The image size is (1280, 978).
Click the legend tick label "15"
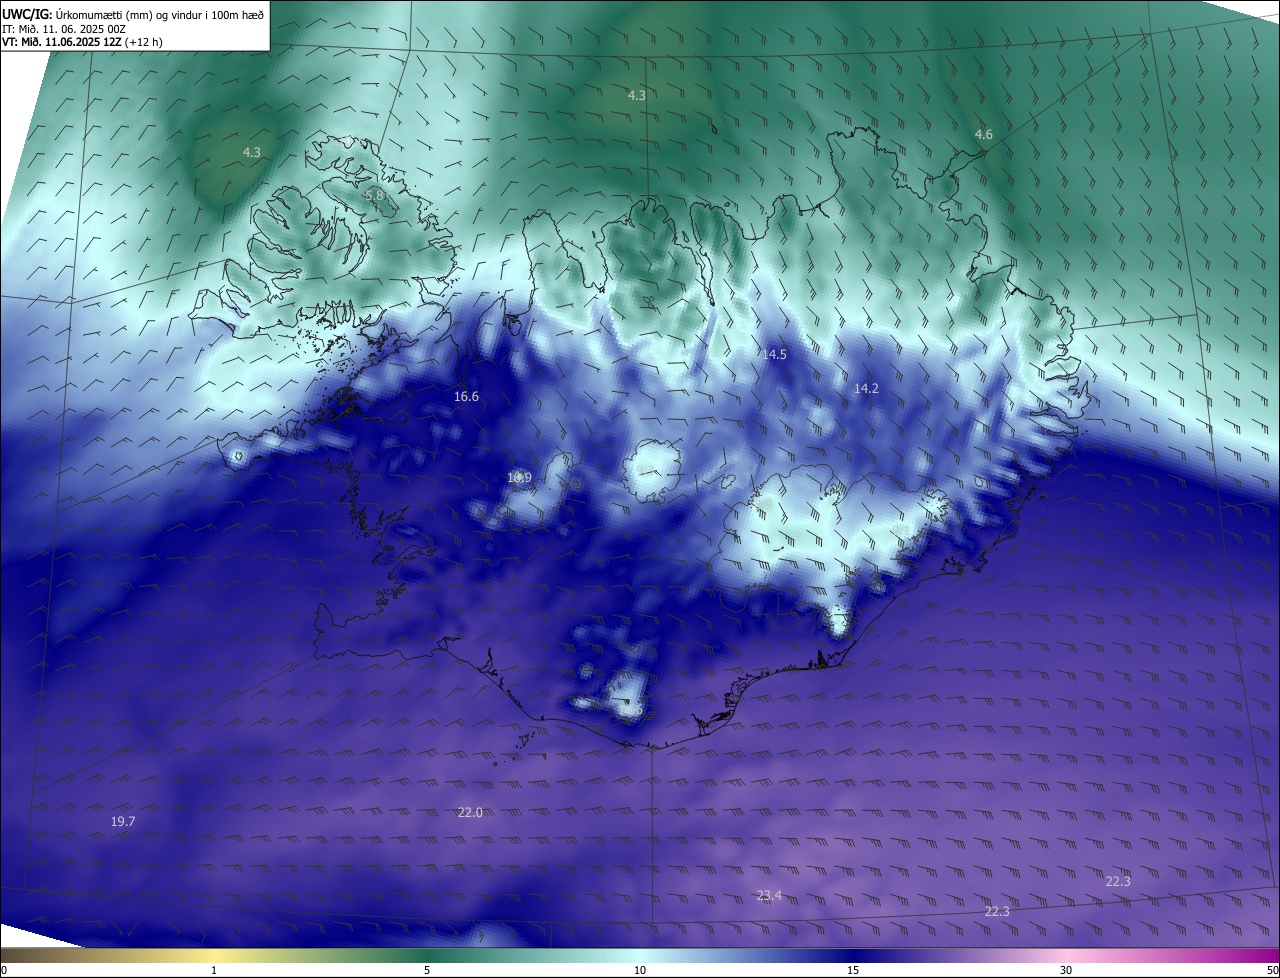coord(853,970)
